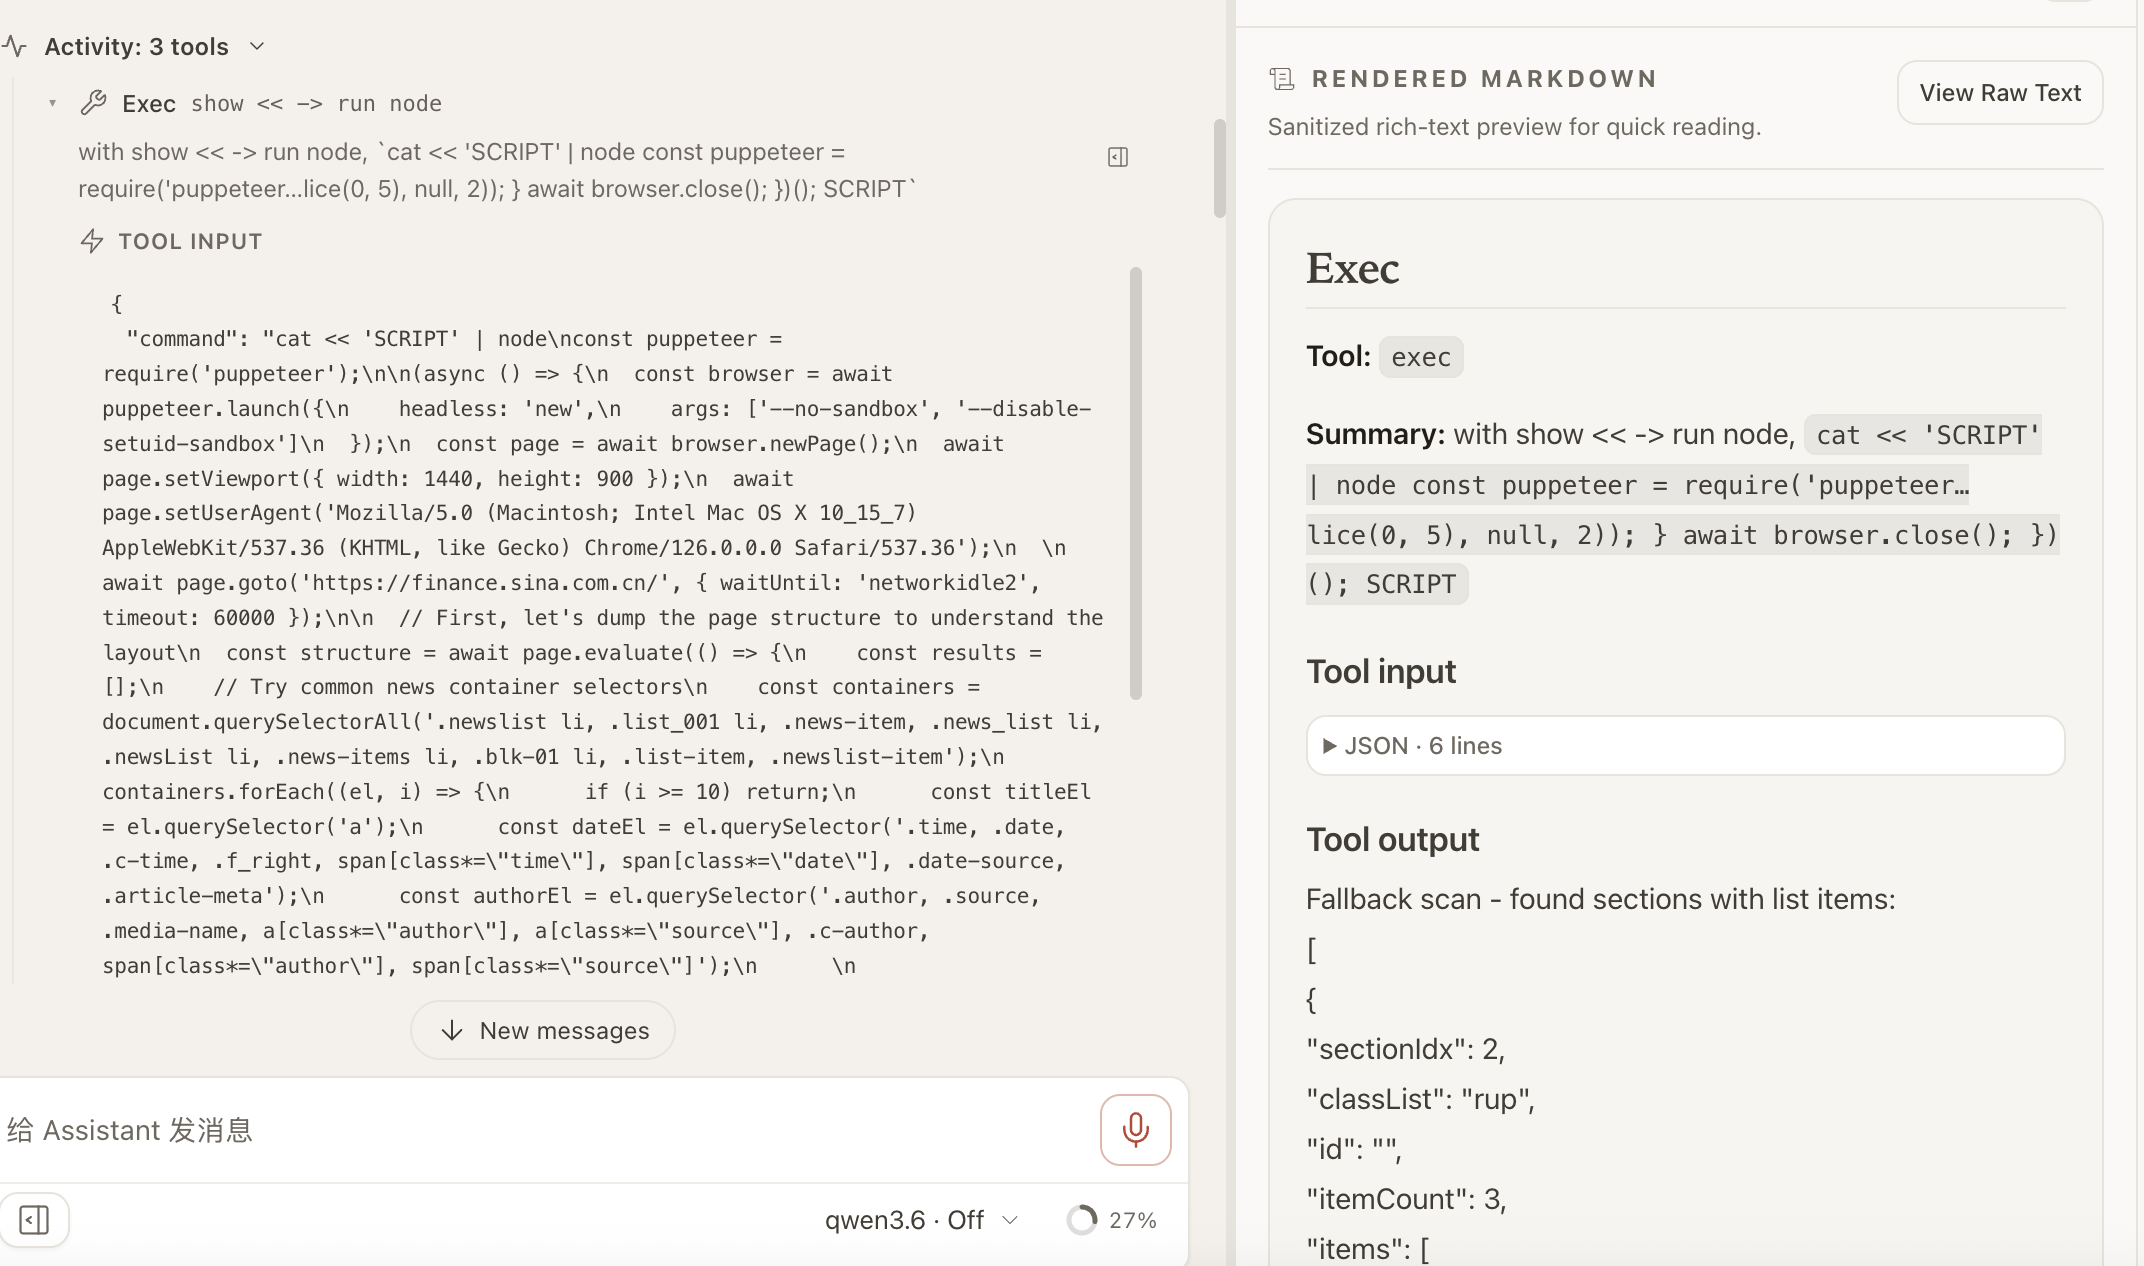This screenshot has width=2144, height=1266.
Task: Click the tool input code scrollbar
Action: [x=1136, y=483]
